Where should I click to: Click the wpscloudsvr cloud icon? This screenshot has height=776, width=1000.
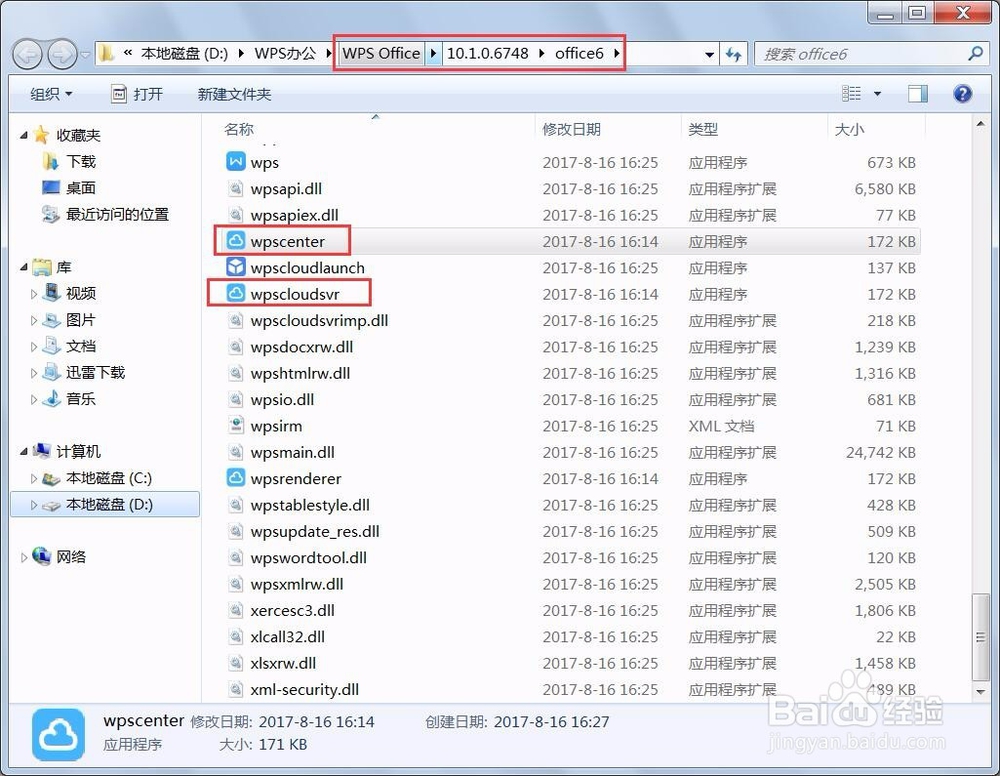235,293
